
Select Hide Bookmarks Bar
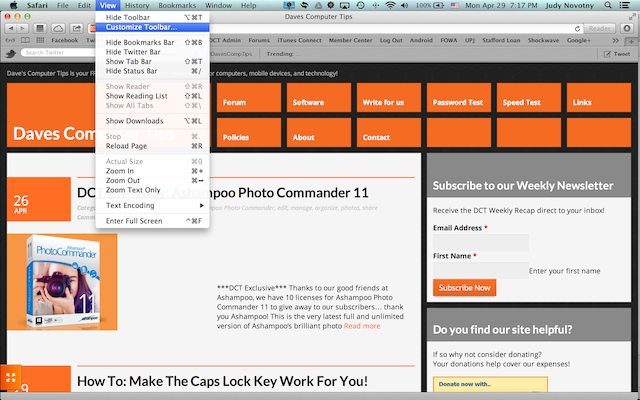(153, 42)
